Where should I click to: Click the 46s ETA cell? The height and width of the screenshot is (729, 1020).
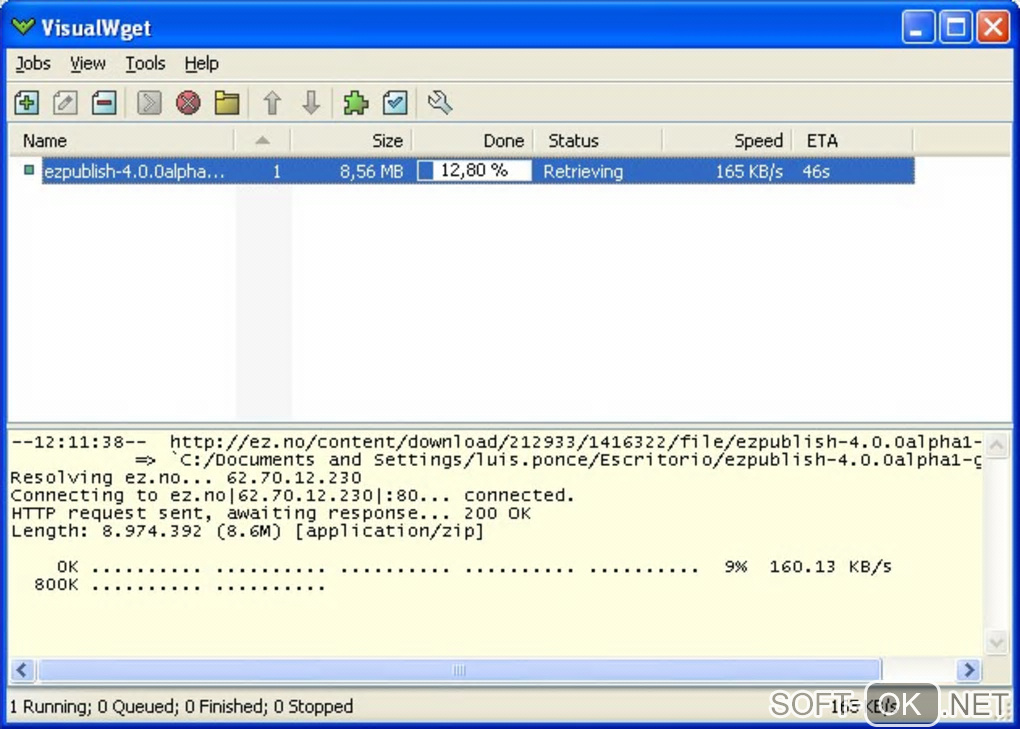(x=816, y=172)
